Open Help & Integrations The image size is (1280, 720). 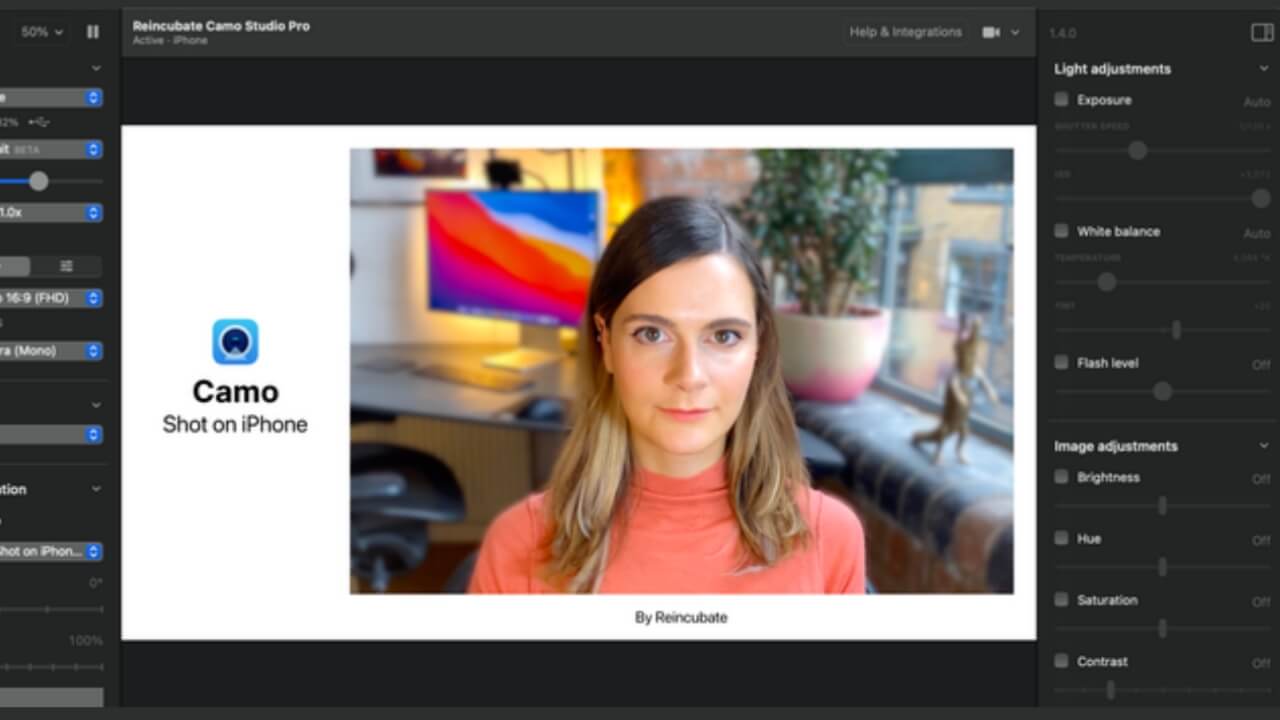tap(906, 32)
